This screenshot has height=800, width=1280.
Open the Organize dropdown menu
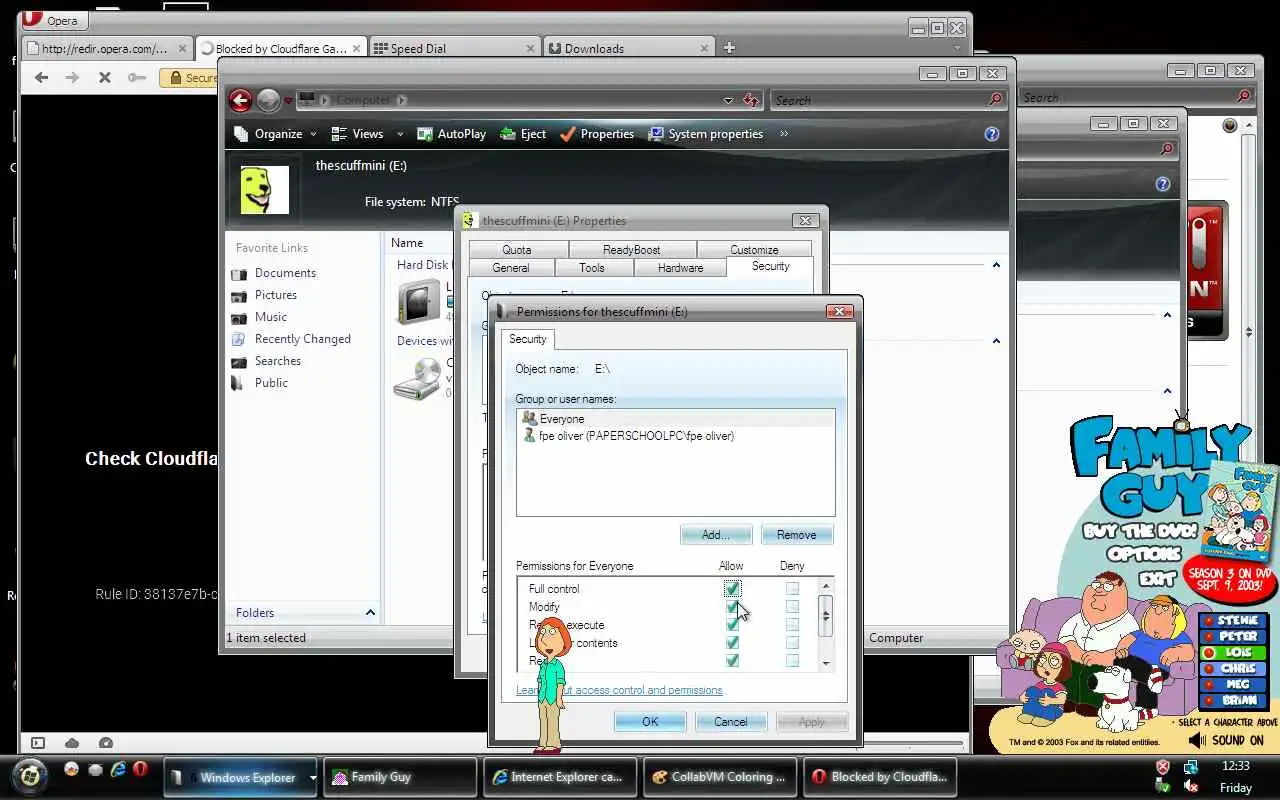pyautogui.click(x=275, y=134)
